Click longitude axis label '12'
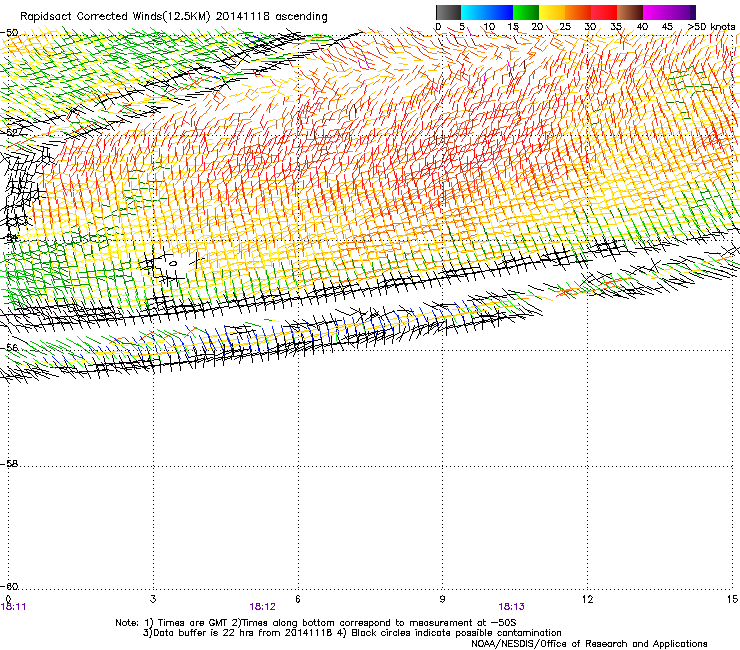This screenshot has height=650, width=740. [x=587, y=599]
